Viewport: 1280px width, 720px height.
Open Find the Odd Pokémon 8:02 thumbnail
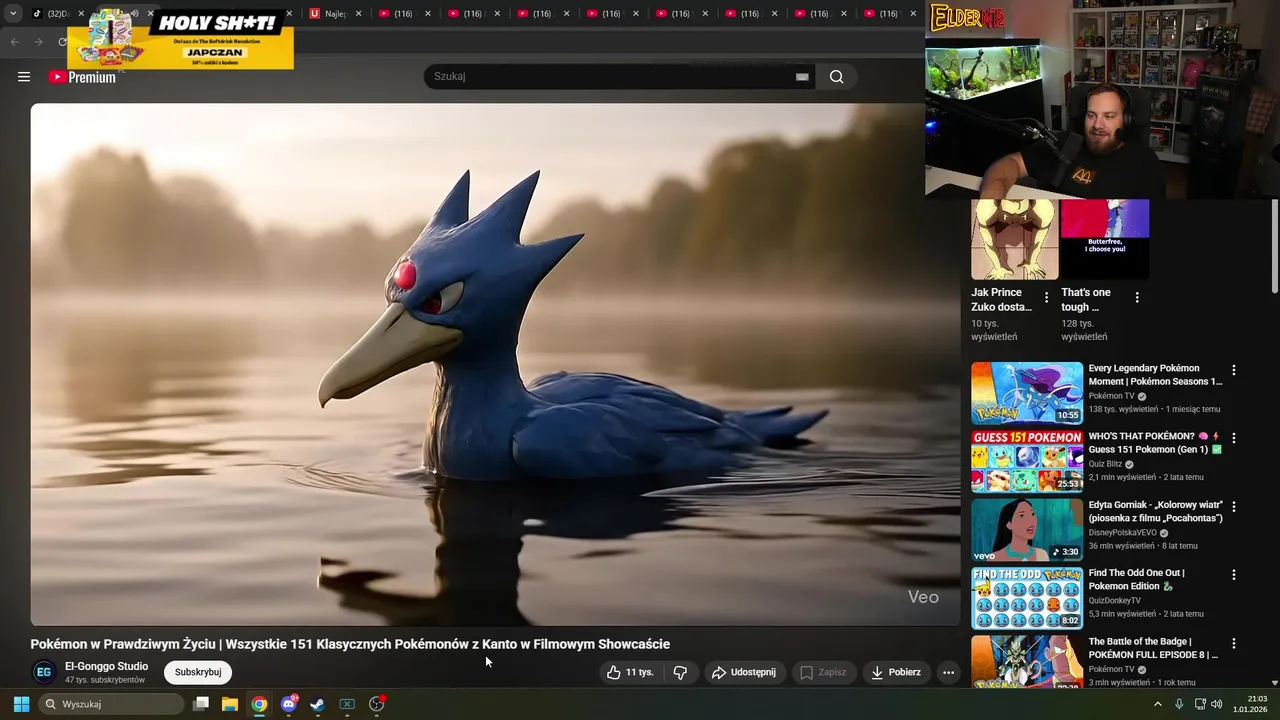(1027, 598)
